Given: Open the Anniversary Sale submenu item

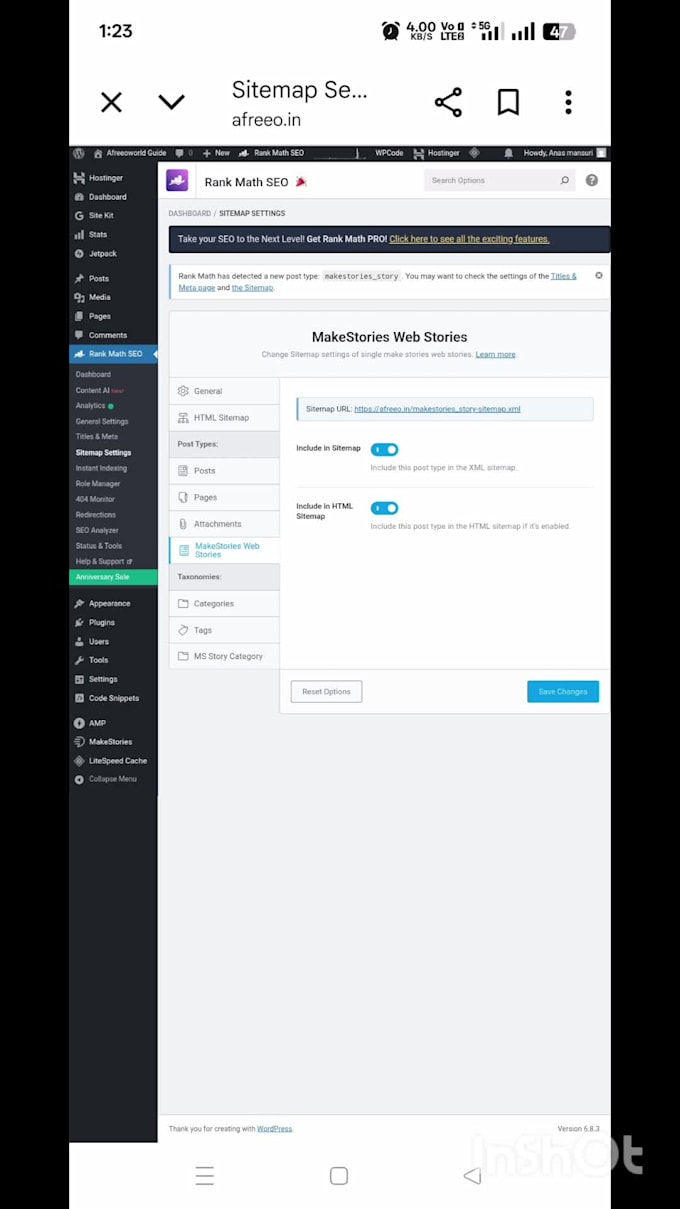Looking at the screenshot, I should pyautogui.click(x=113, y=577).
